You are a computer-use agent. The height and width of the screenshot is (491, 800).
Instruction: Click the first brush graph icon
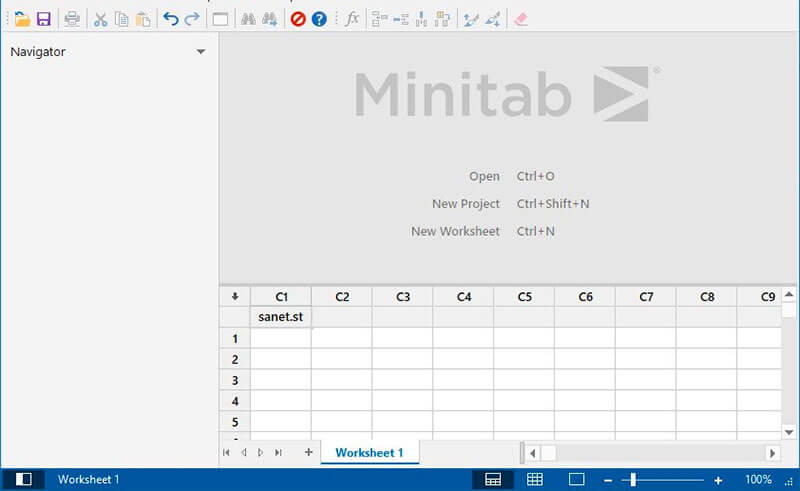[471, 19]
